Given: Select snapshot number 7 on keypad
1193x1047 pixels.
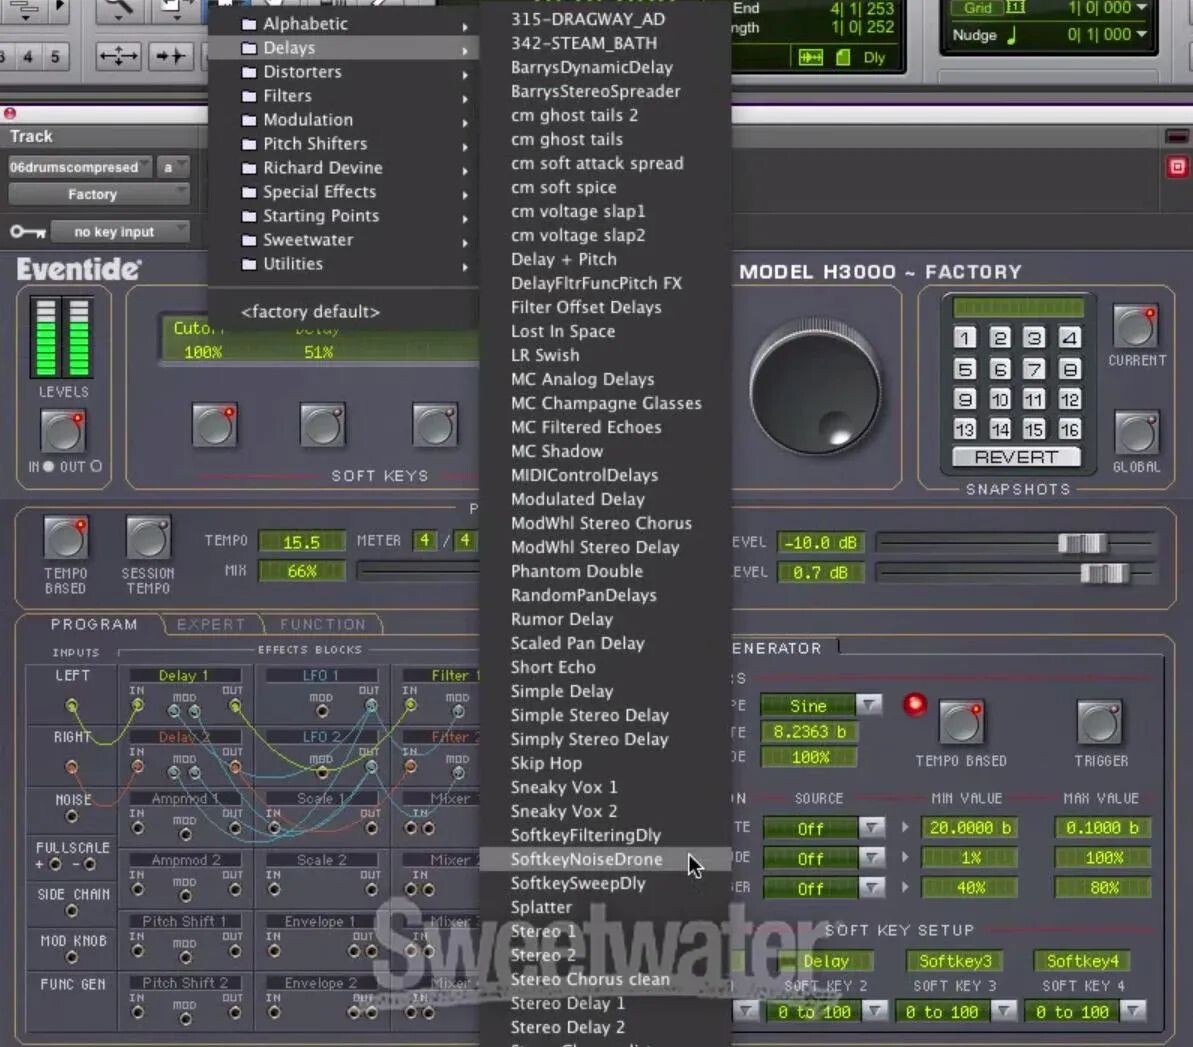Looking at the screenshot, I should coord(1034,369).
